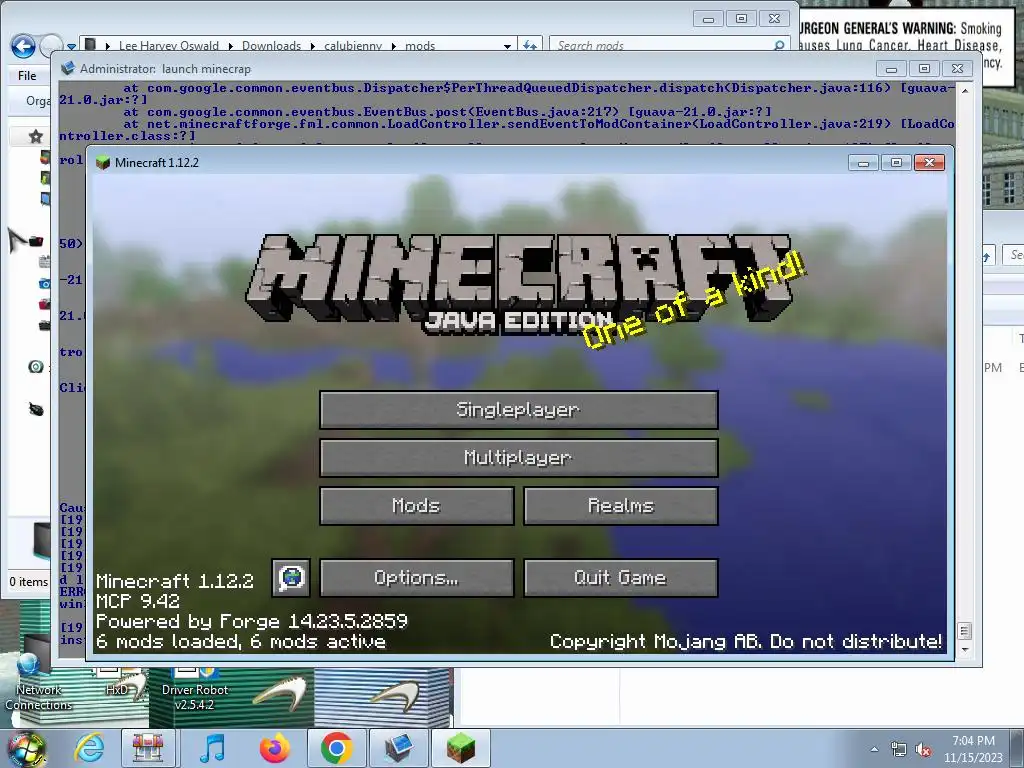Select the Driver Robot v2.5.4.2 desktop icon

pyautogui.click(x=195, y=690)
